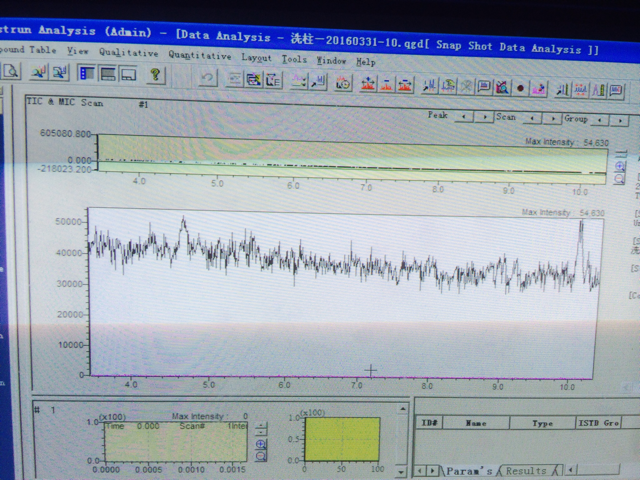Click the second chromatogram search toolbar icon

tap(60, 73)
